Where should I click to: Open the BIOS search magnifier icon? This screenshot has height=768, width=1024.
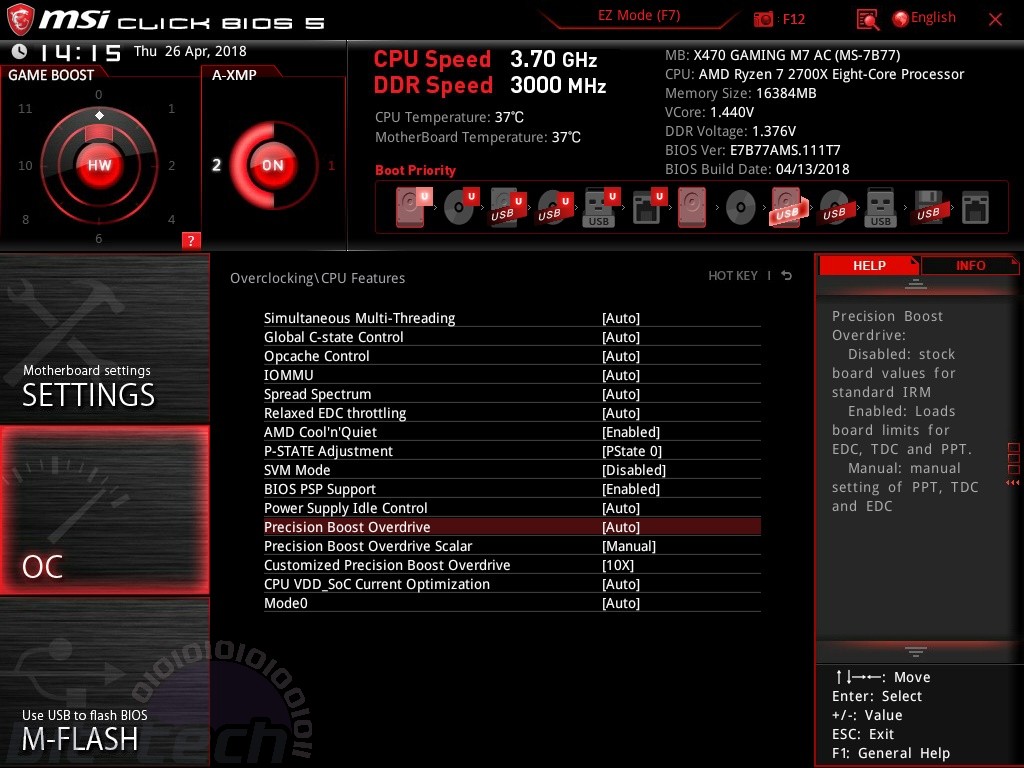pos(867,20)
